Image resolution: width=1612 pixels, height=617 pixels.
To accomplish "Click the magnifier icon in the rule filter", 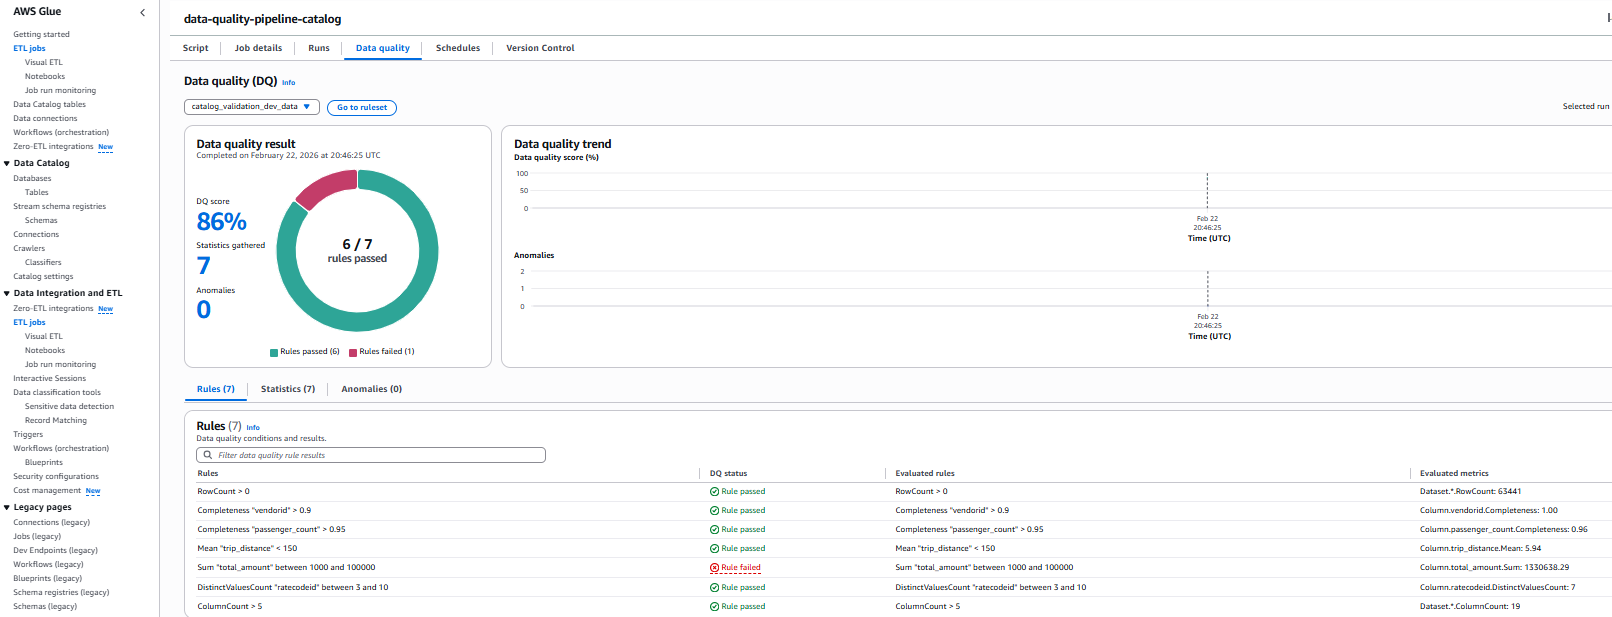I will coord(208,455).
